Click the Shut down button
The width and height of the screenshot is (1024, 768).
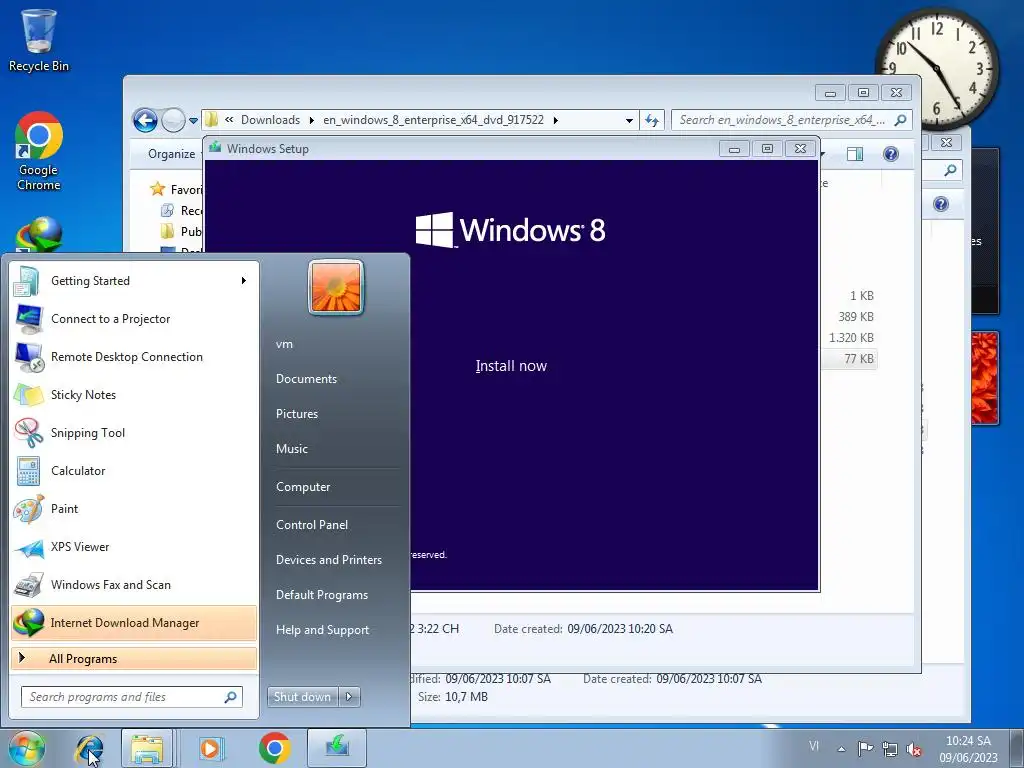click(303, 697)
